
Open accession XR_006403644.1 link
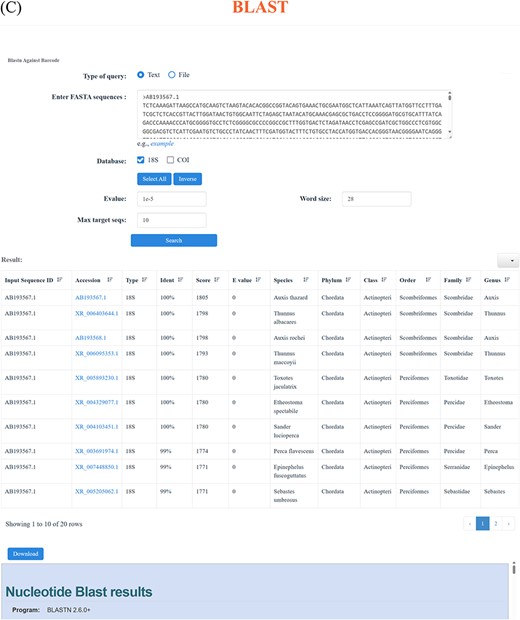coord(96,313)
